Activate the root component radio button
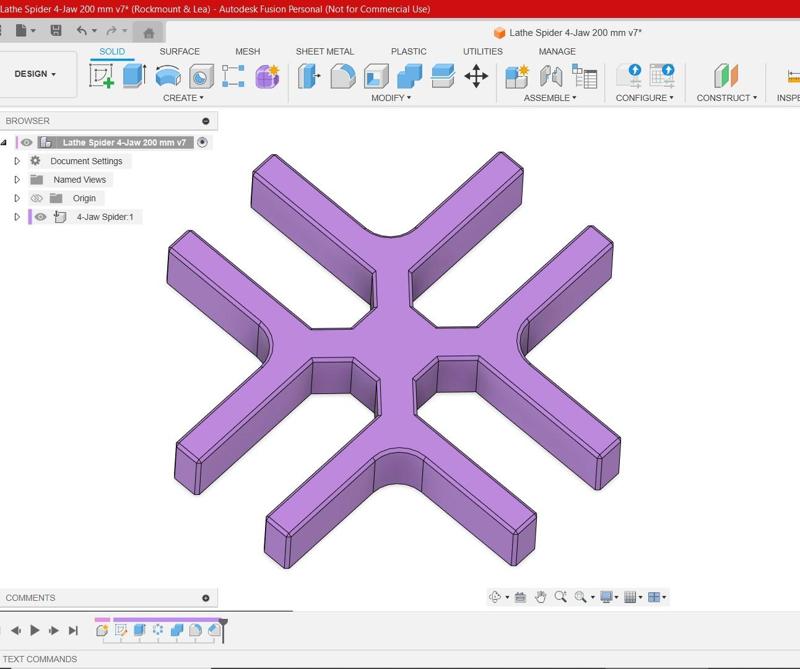 [x=203, y=142]
